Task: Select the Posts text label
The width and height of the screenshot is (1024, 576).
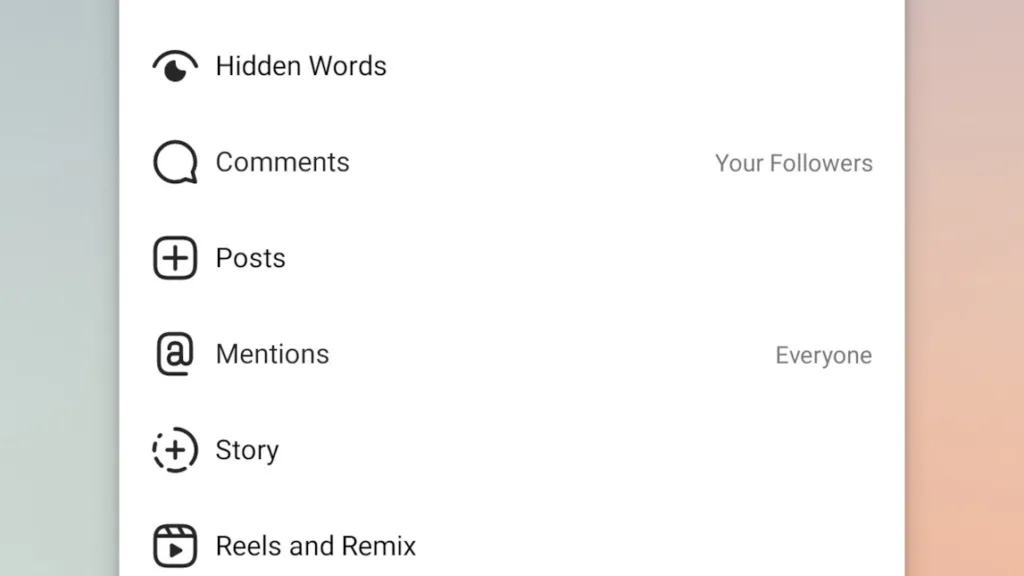Action: click(251, 258)
